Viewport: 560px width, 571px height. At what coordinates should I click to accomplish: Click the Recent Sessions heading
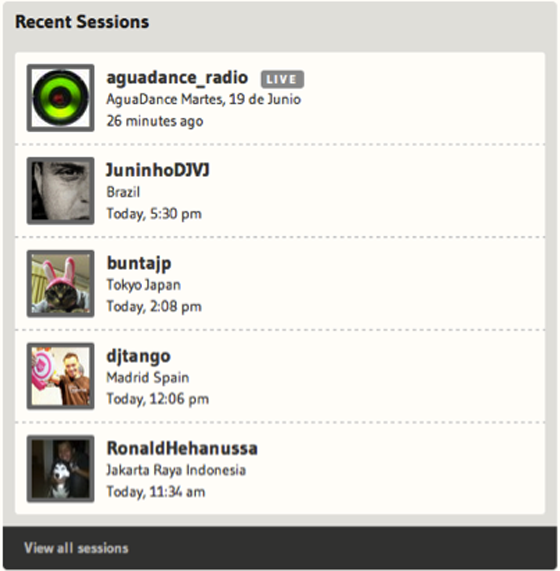pos(82,21)
